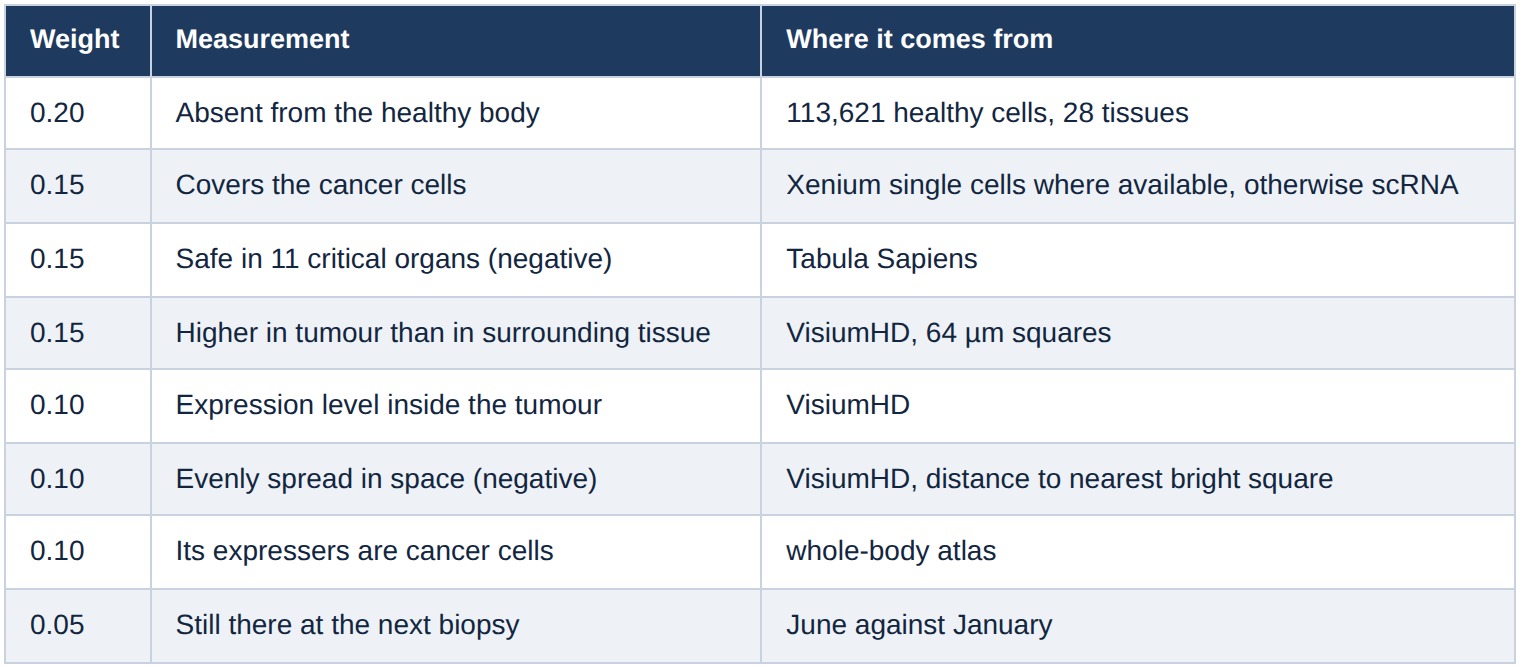Viewport: 1520px width, 668px height.
Task: Select the 'Absent from the healthy body' cell
Action: [x=456, y=113]
